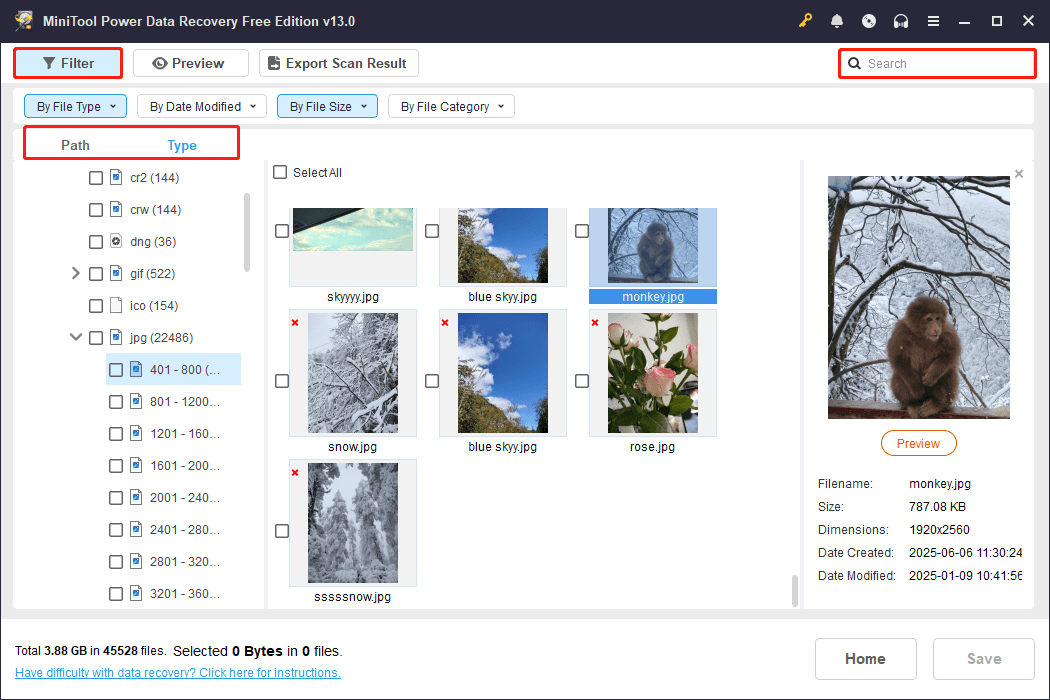Expand the gif (522) tree node
Screen dimensions: 1050x700
click(76, 273)
